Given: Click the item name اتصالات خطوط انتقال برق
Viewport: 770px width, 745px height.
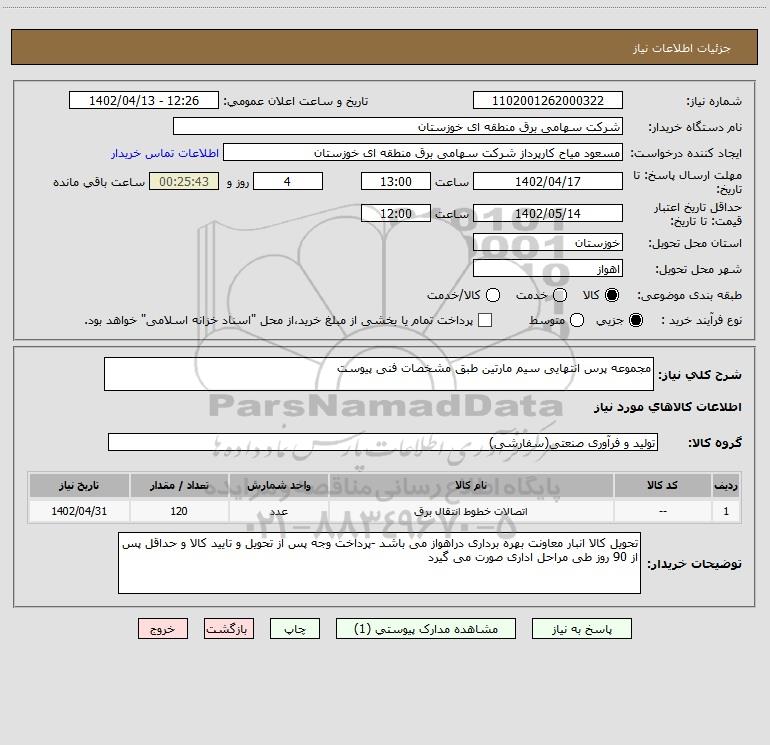Looking at the screenshot, I should click(471, 511).
